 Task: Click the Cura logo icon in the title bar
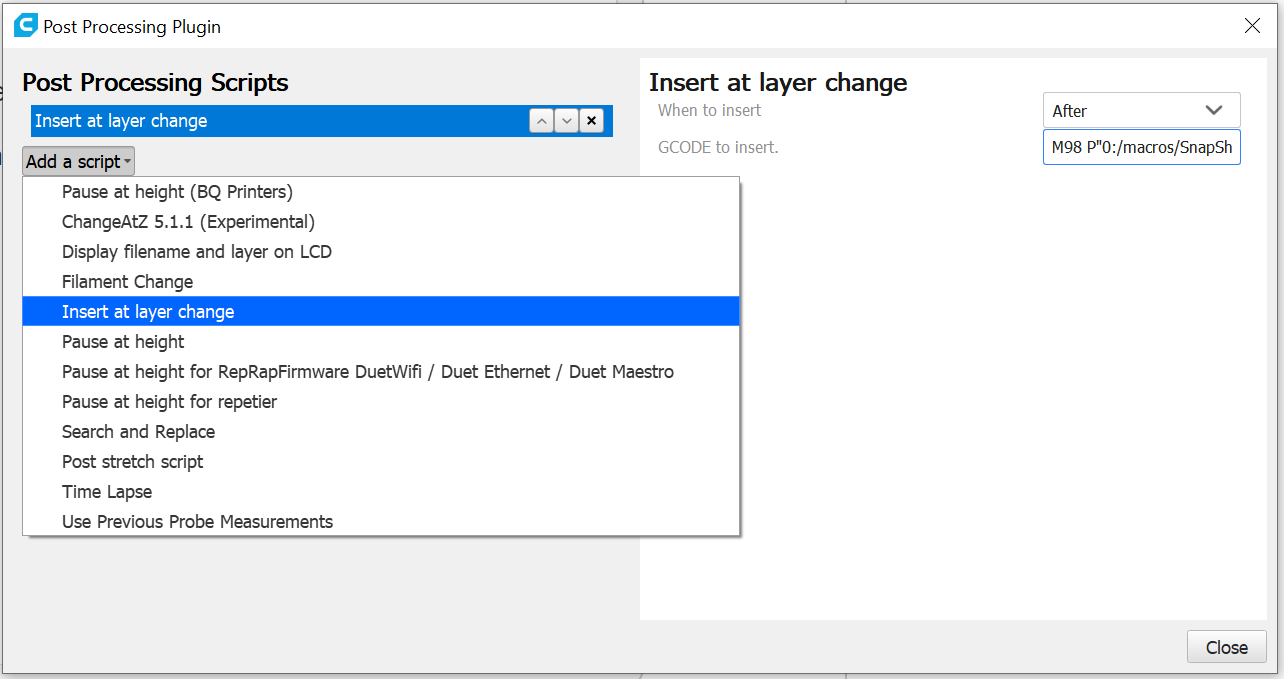pyautogui.click(x=25, y=26)
